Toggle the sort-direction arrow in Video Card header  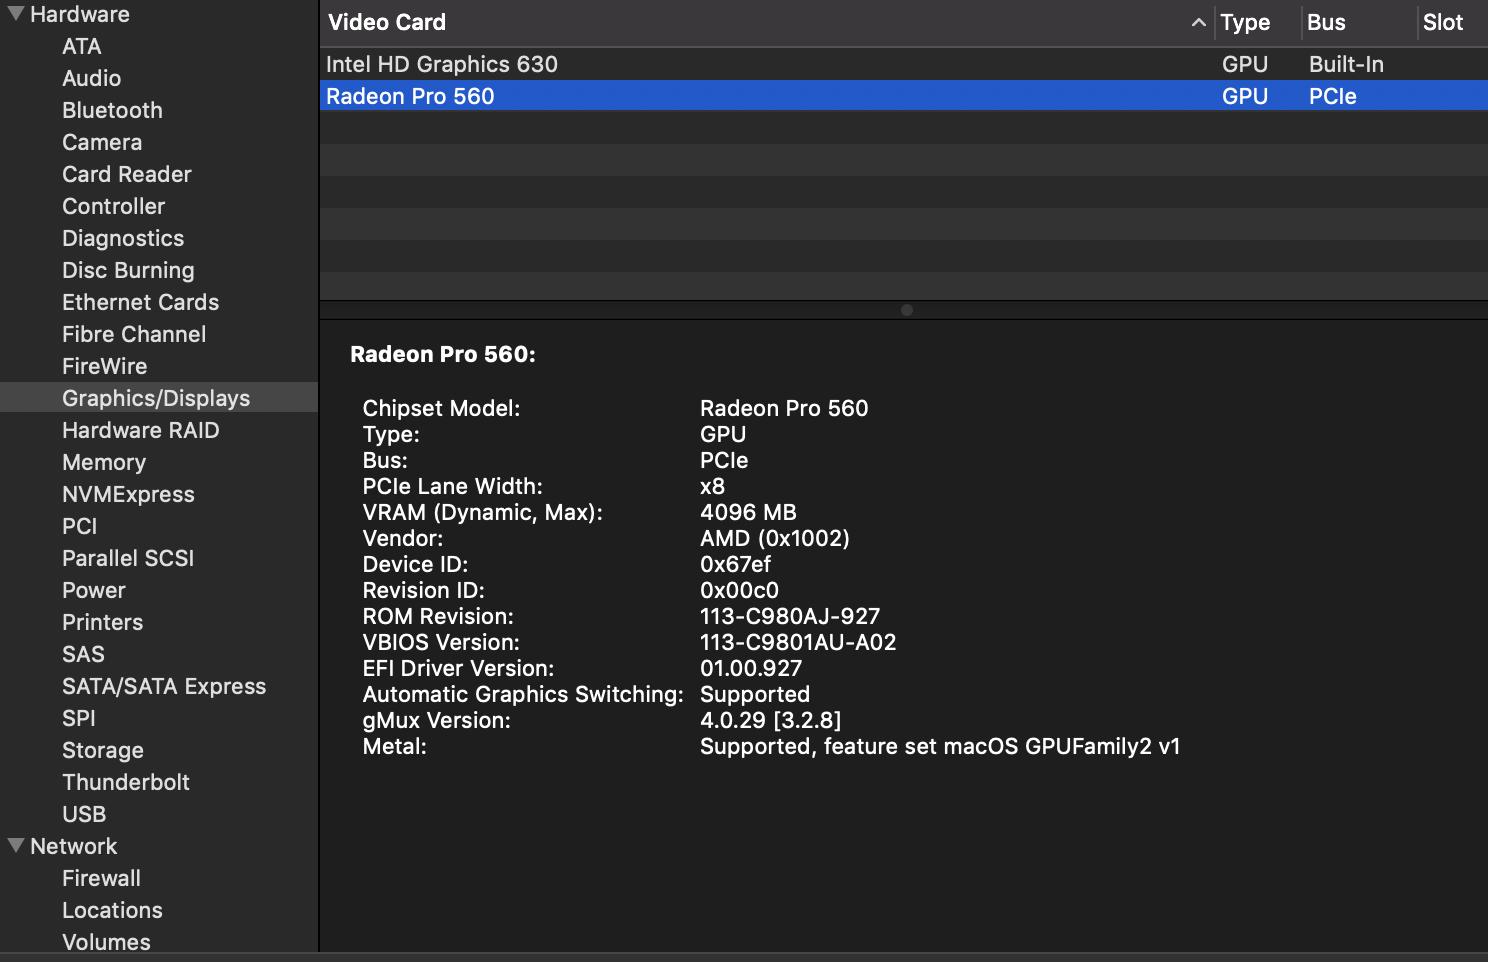[x=1198, y=22]
